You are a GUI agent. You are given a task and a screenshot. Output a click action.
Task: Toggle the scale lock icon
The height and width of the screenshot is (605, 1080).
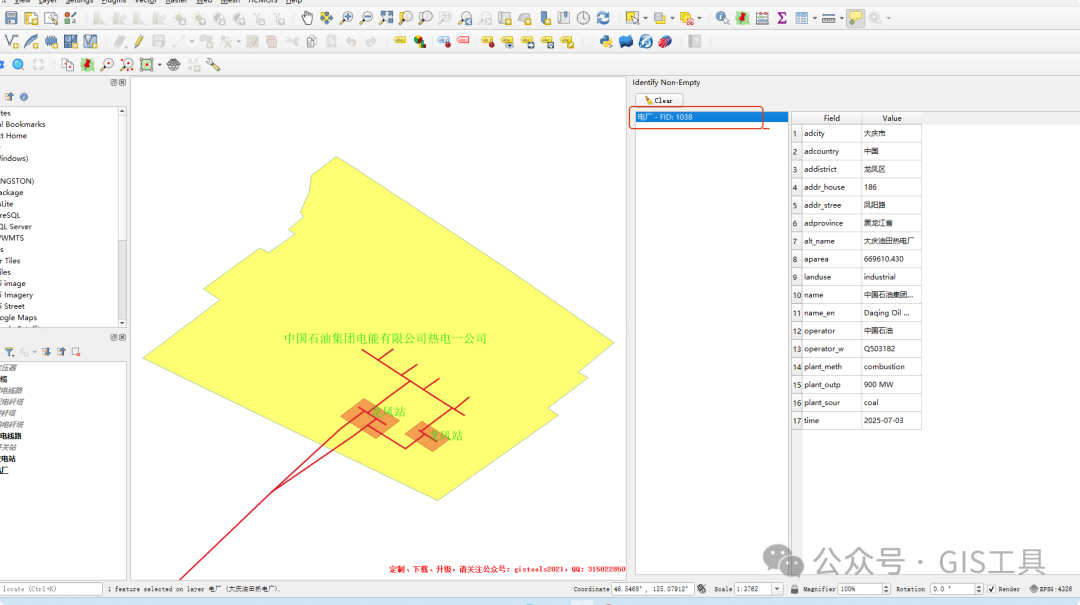click(x=794, y=589)
